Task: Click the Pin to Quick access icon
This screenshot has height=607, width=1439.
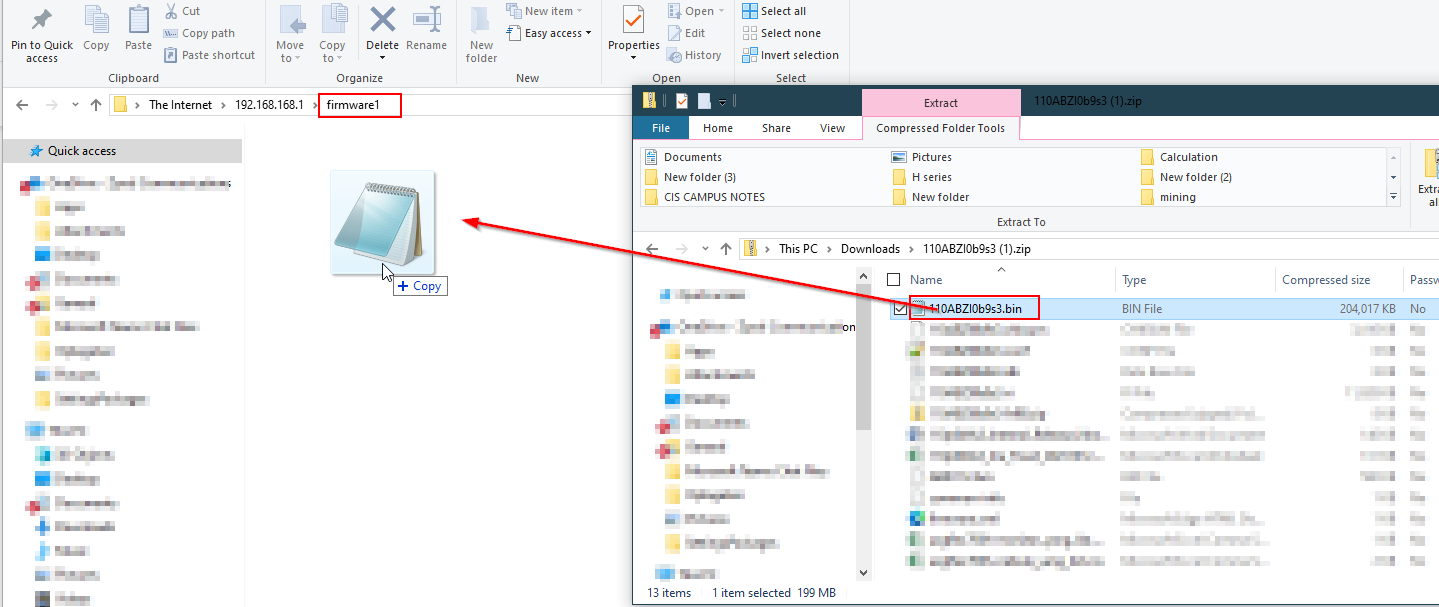Action: coord(42,20)
